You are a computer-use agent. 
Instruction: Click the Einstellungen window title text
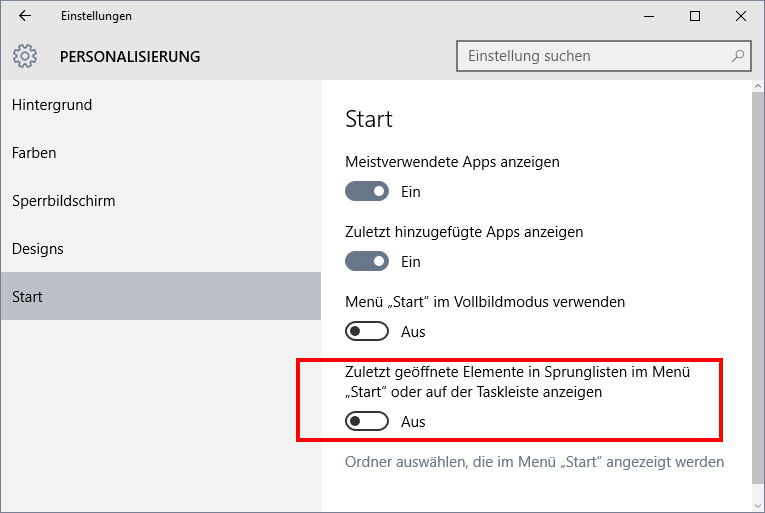click(x=96, y=16)
